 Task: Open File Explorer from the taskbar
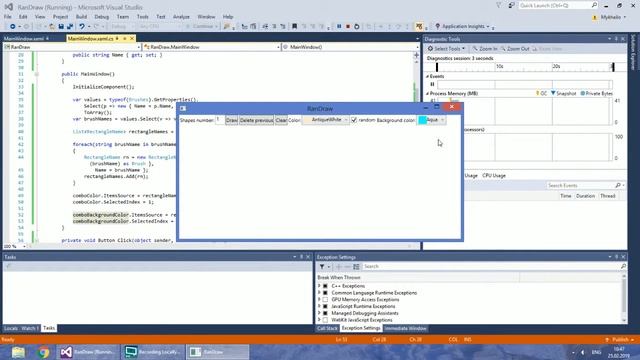coord(18,352)
